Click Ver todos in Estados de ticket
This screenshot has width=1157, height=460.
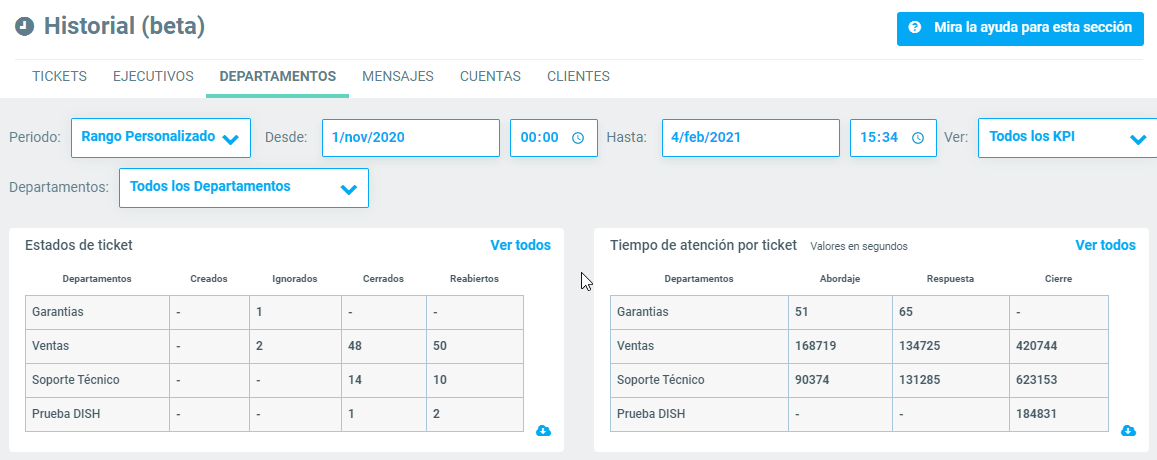(520, 245)
